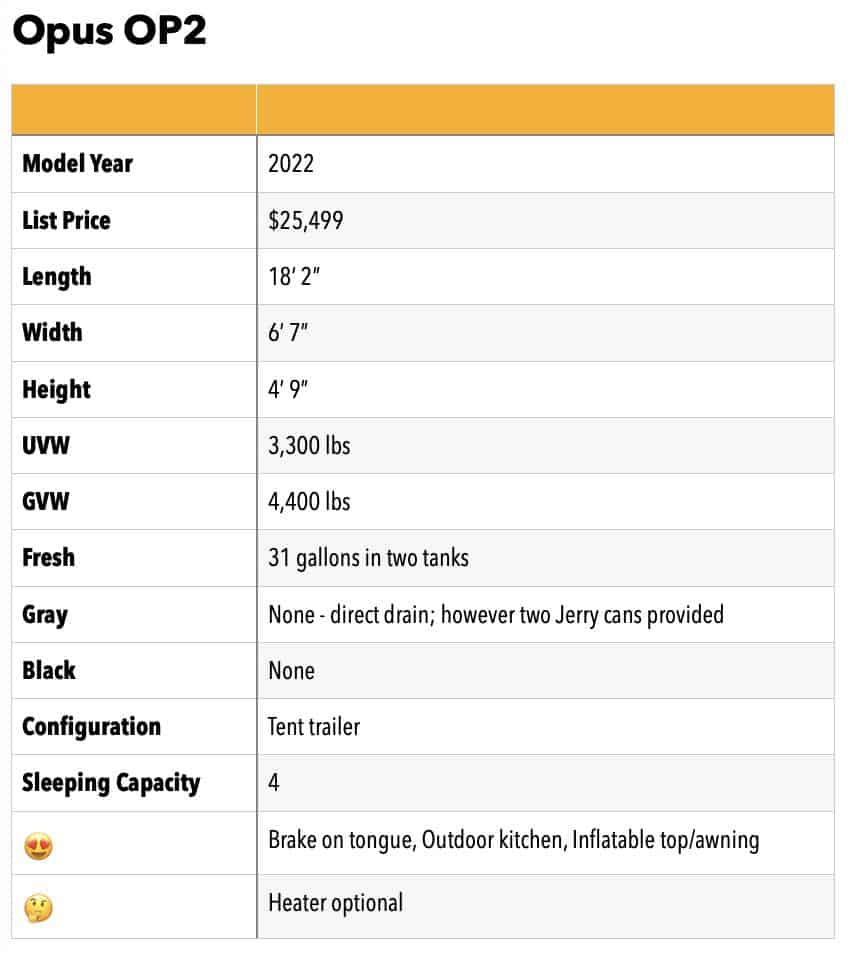
Task: Click the Height value 4' 9"
Action: click(x=288, y=389)
